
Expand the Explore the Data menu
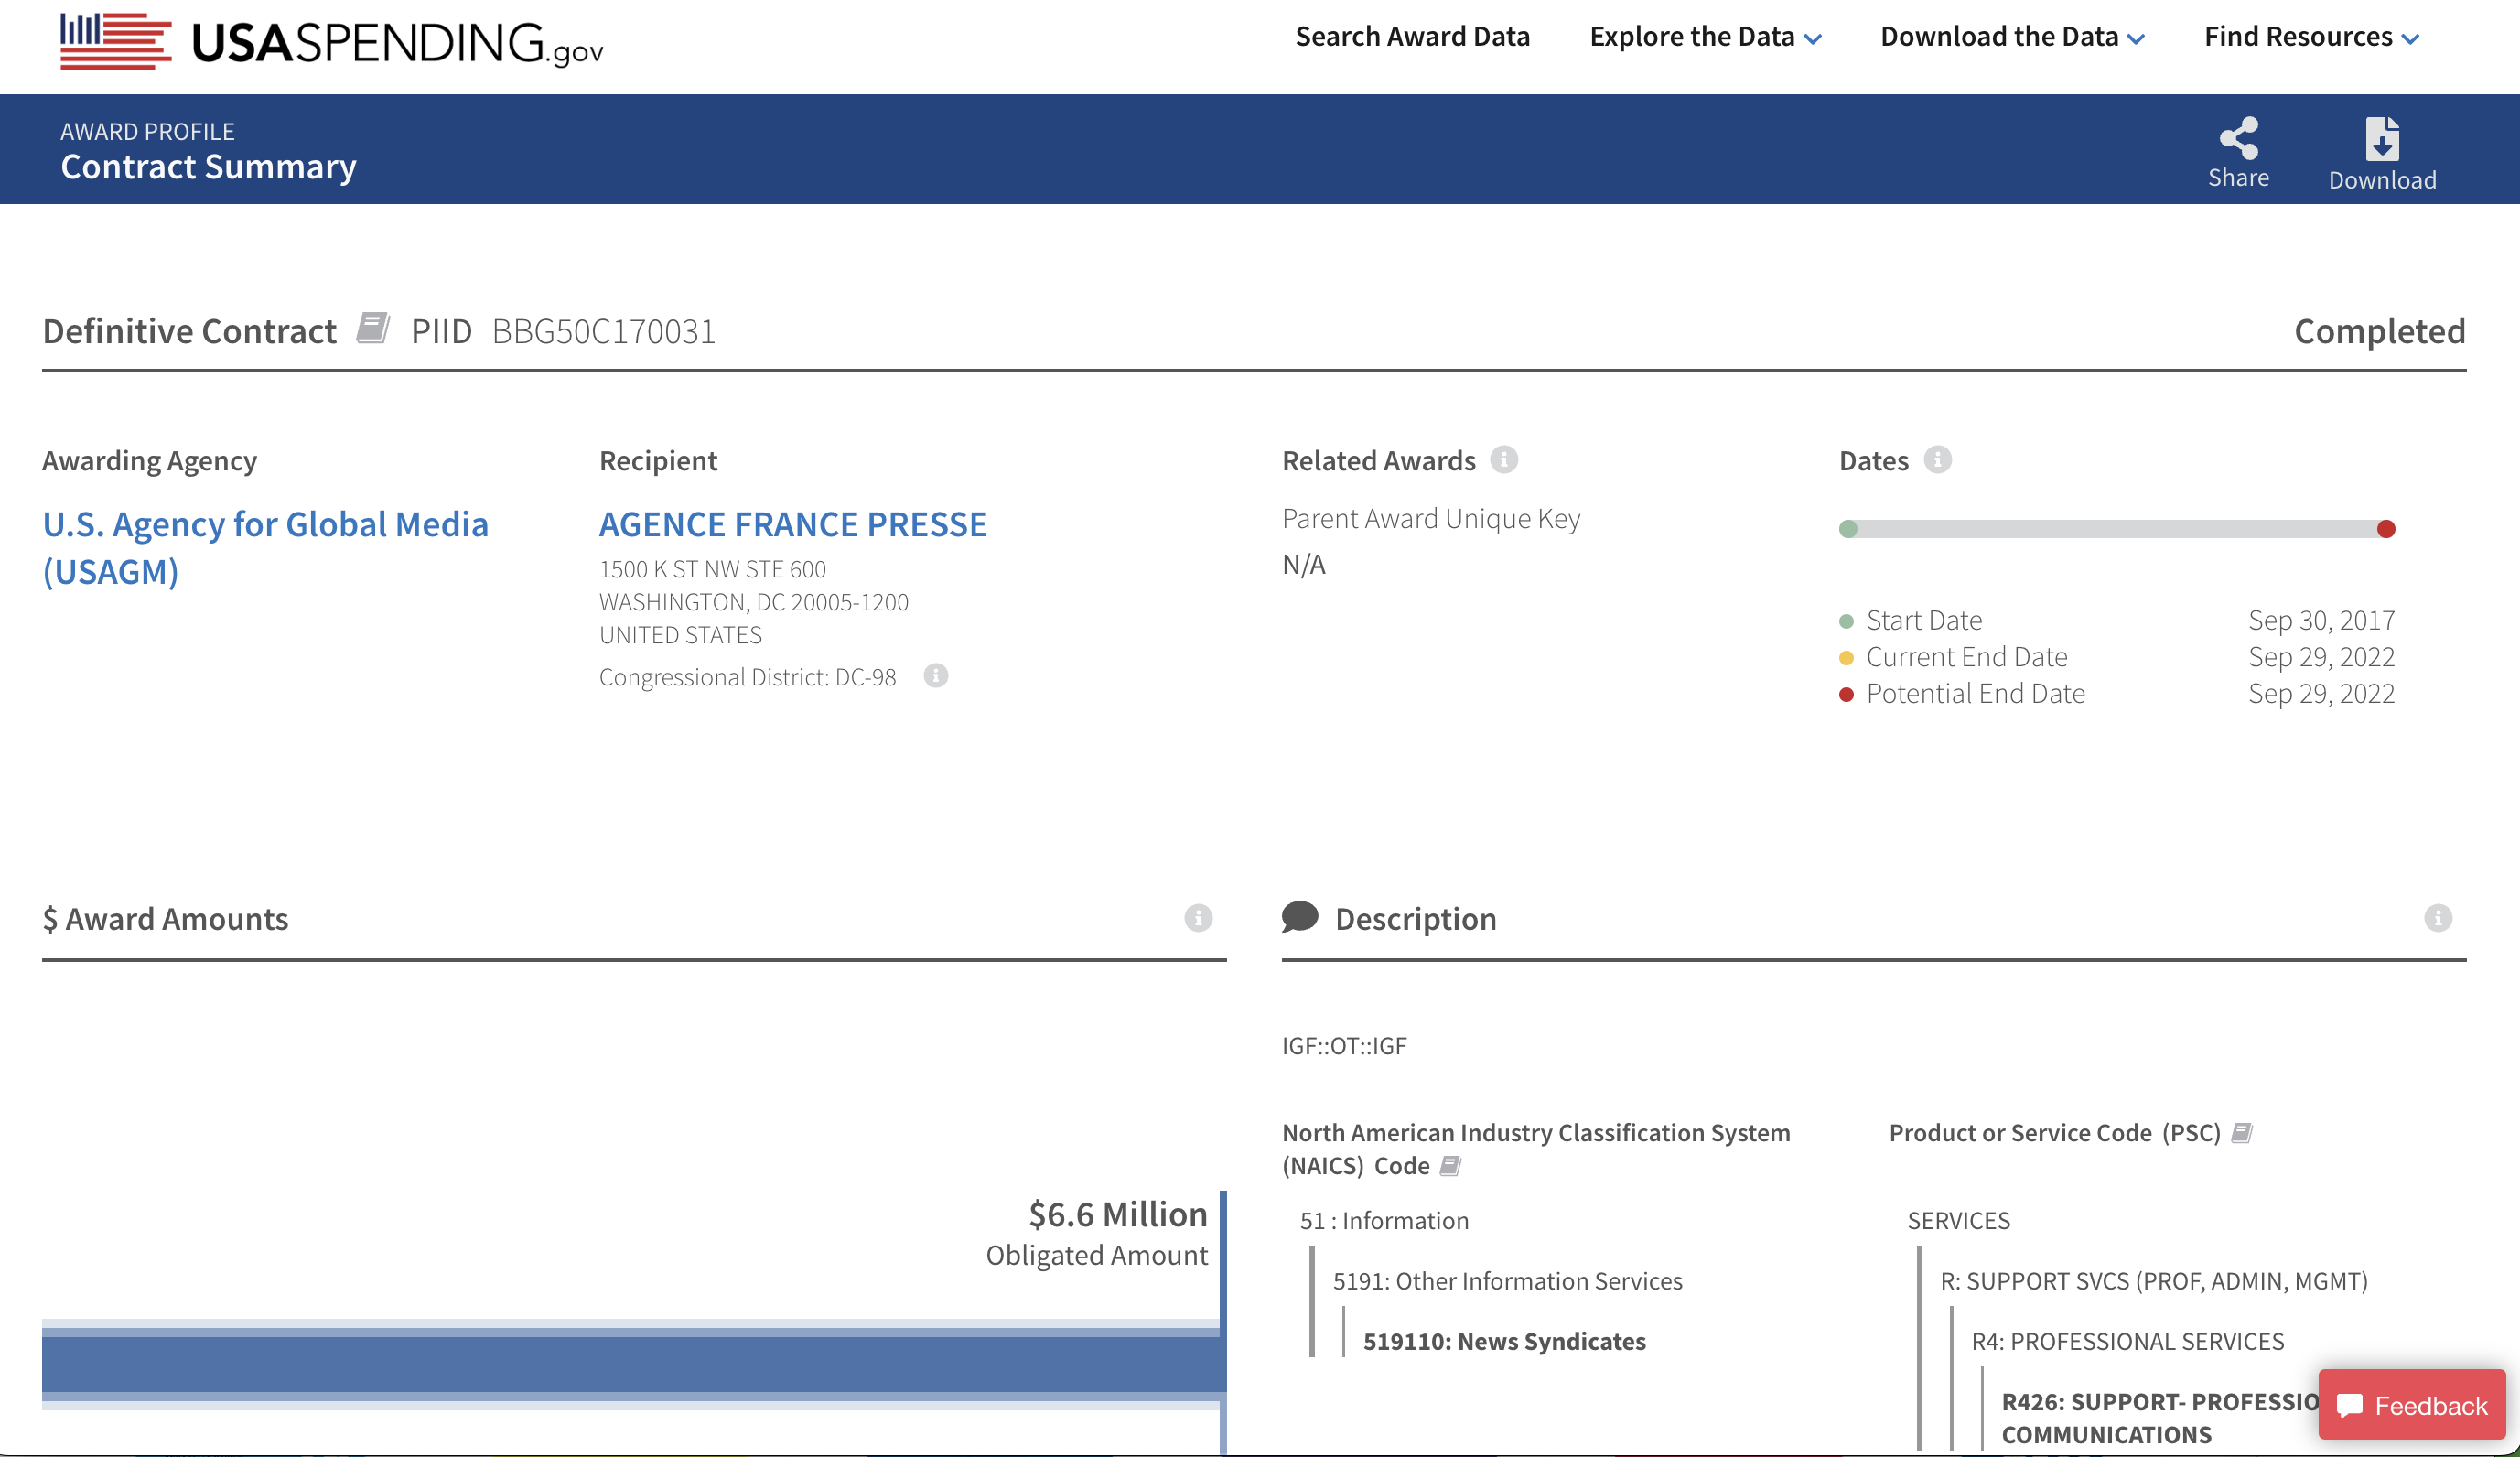(x=1705, y=37)
